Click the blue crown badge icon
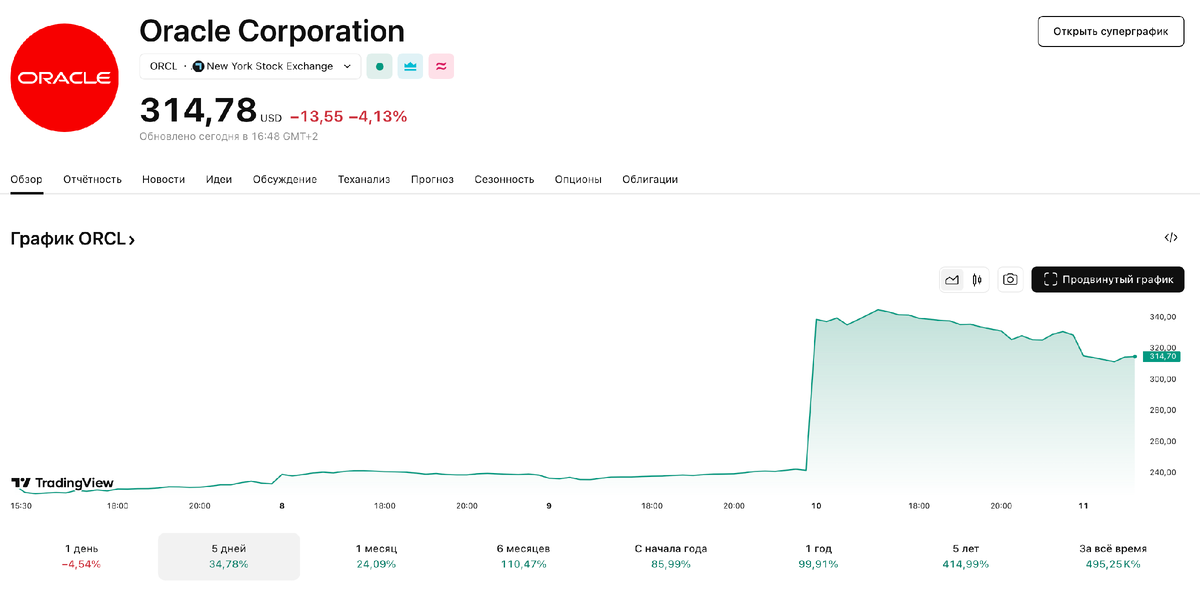This screenshot has width=1200, height=590. (410, 67)
